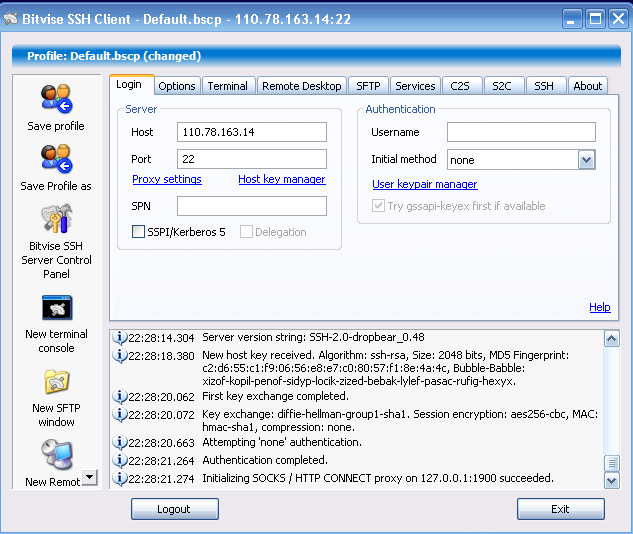Image resolution: width=633 pixels, height=534 pixels.
Task: Switch to the S2C tab
Action: tap(503, 86)
